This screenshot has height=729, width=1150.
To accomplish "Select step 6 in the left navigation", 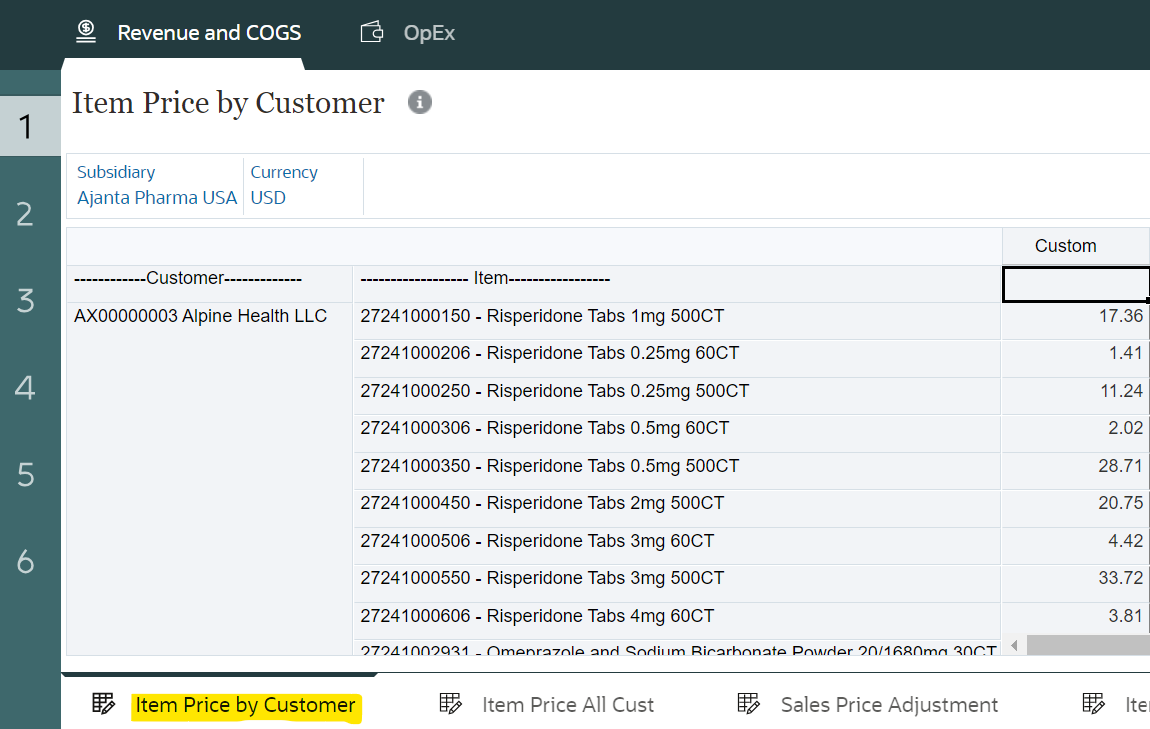I will 25,562.
